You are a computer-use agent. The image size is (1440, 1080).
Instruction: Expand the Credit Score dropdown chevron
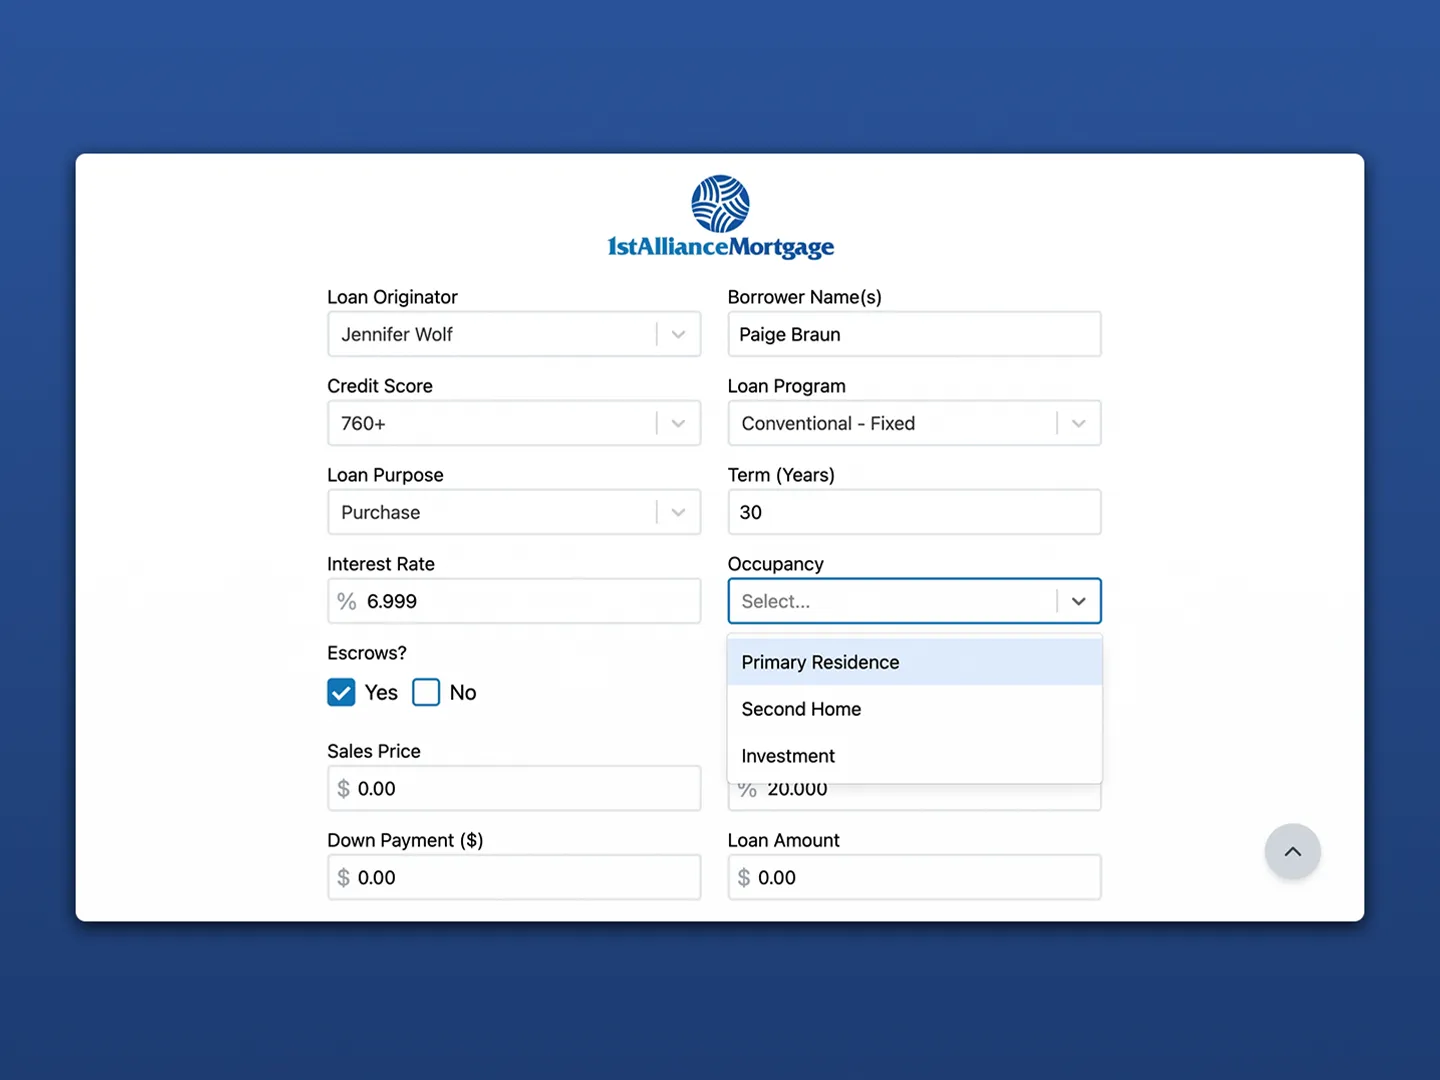point(678,424)
